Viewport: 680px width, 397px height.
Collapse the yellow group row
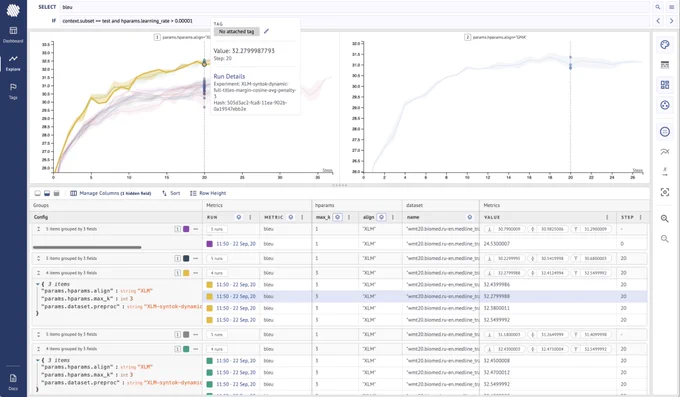pyautogui.click(x=38, y=273)
